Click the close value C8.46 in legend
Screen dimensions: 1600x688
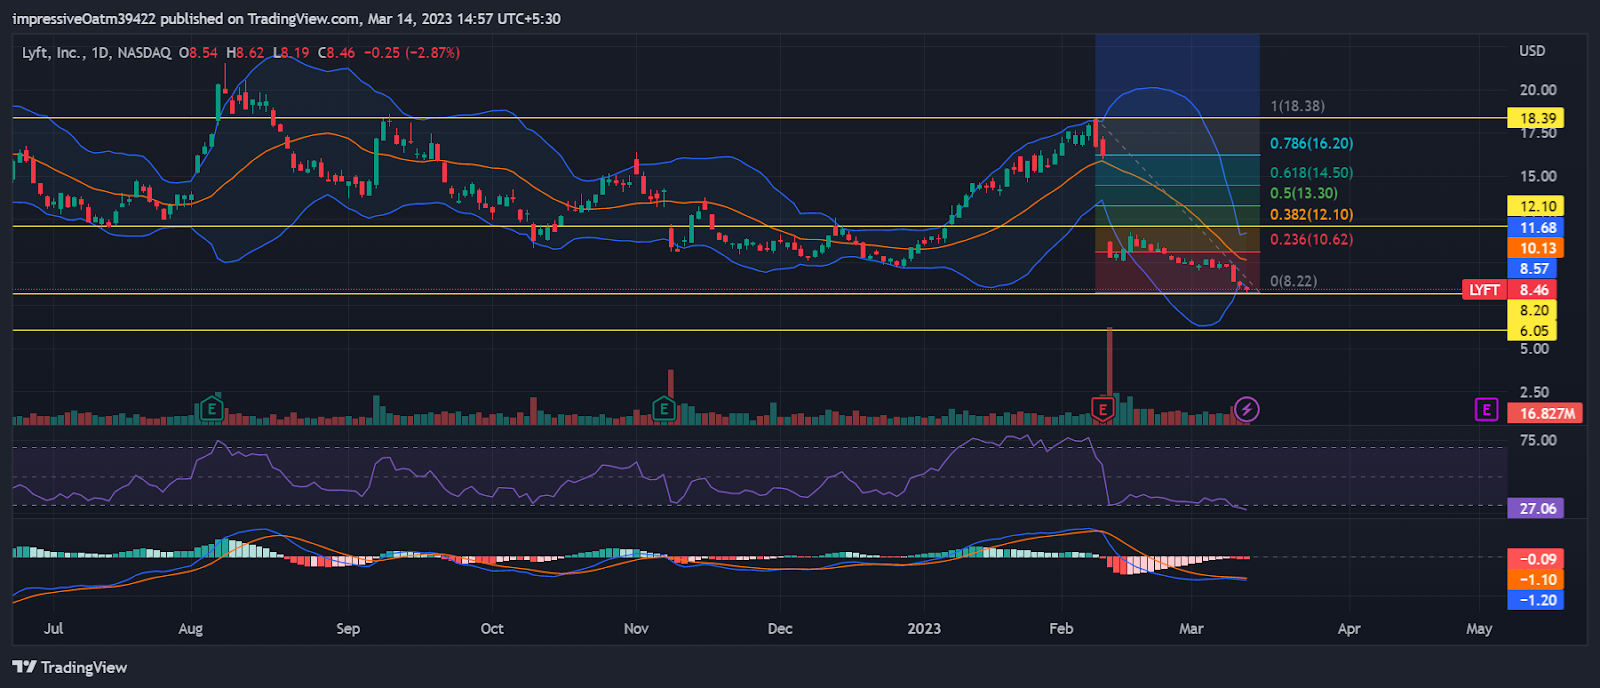pyautogui.click(x=337, y=52)
